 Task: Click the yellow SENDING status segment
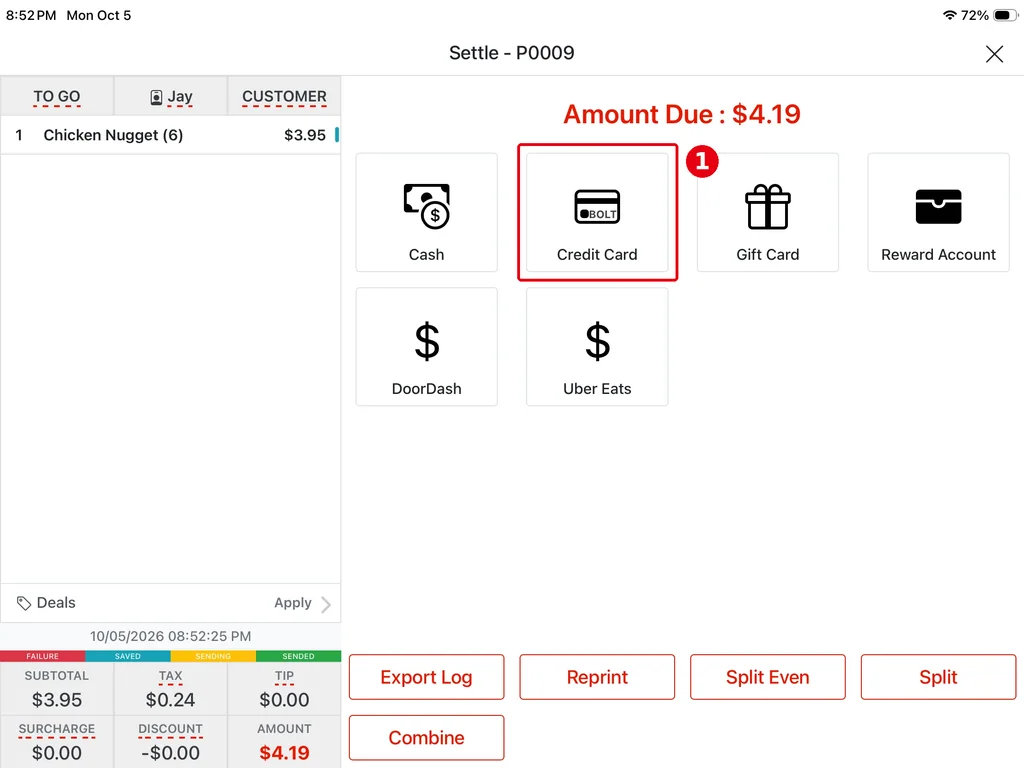tap(213, 656)
